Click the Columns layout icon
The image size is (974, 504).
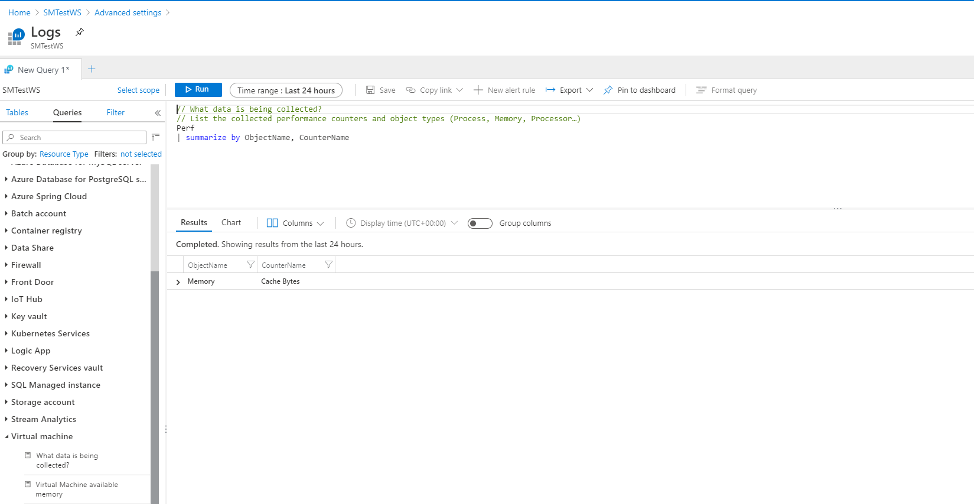(x=272, y=223)
